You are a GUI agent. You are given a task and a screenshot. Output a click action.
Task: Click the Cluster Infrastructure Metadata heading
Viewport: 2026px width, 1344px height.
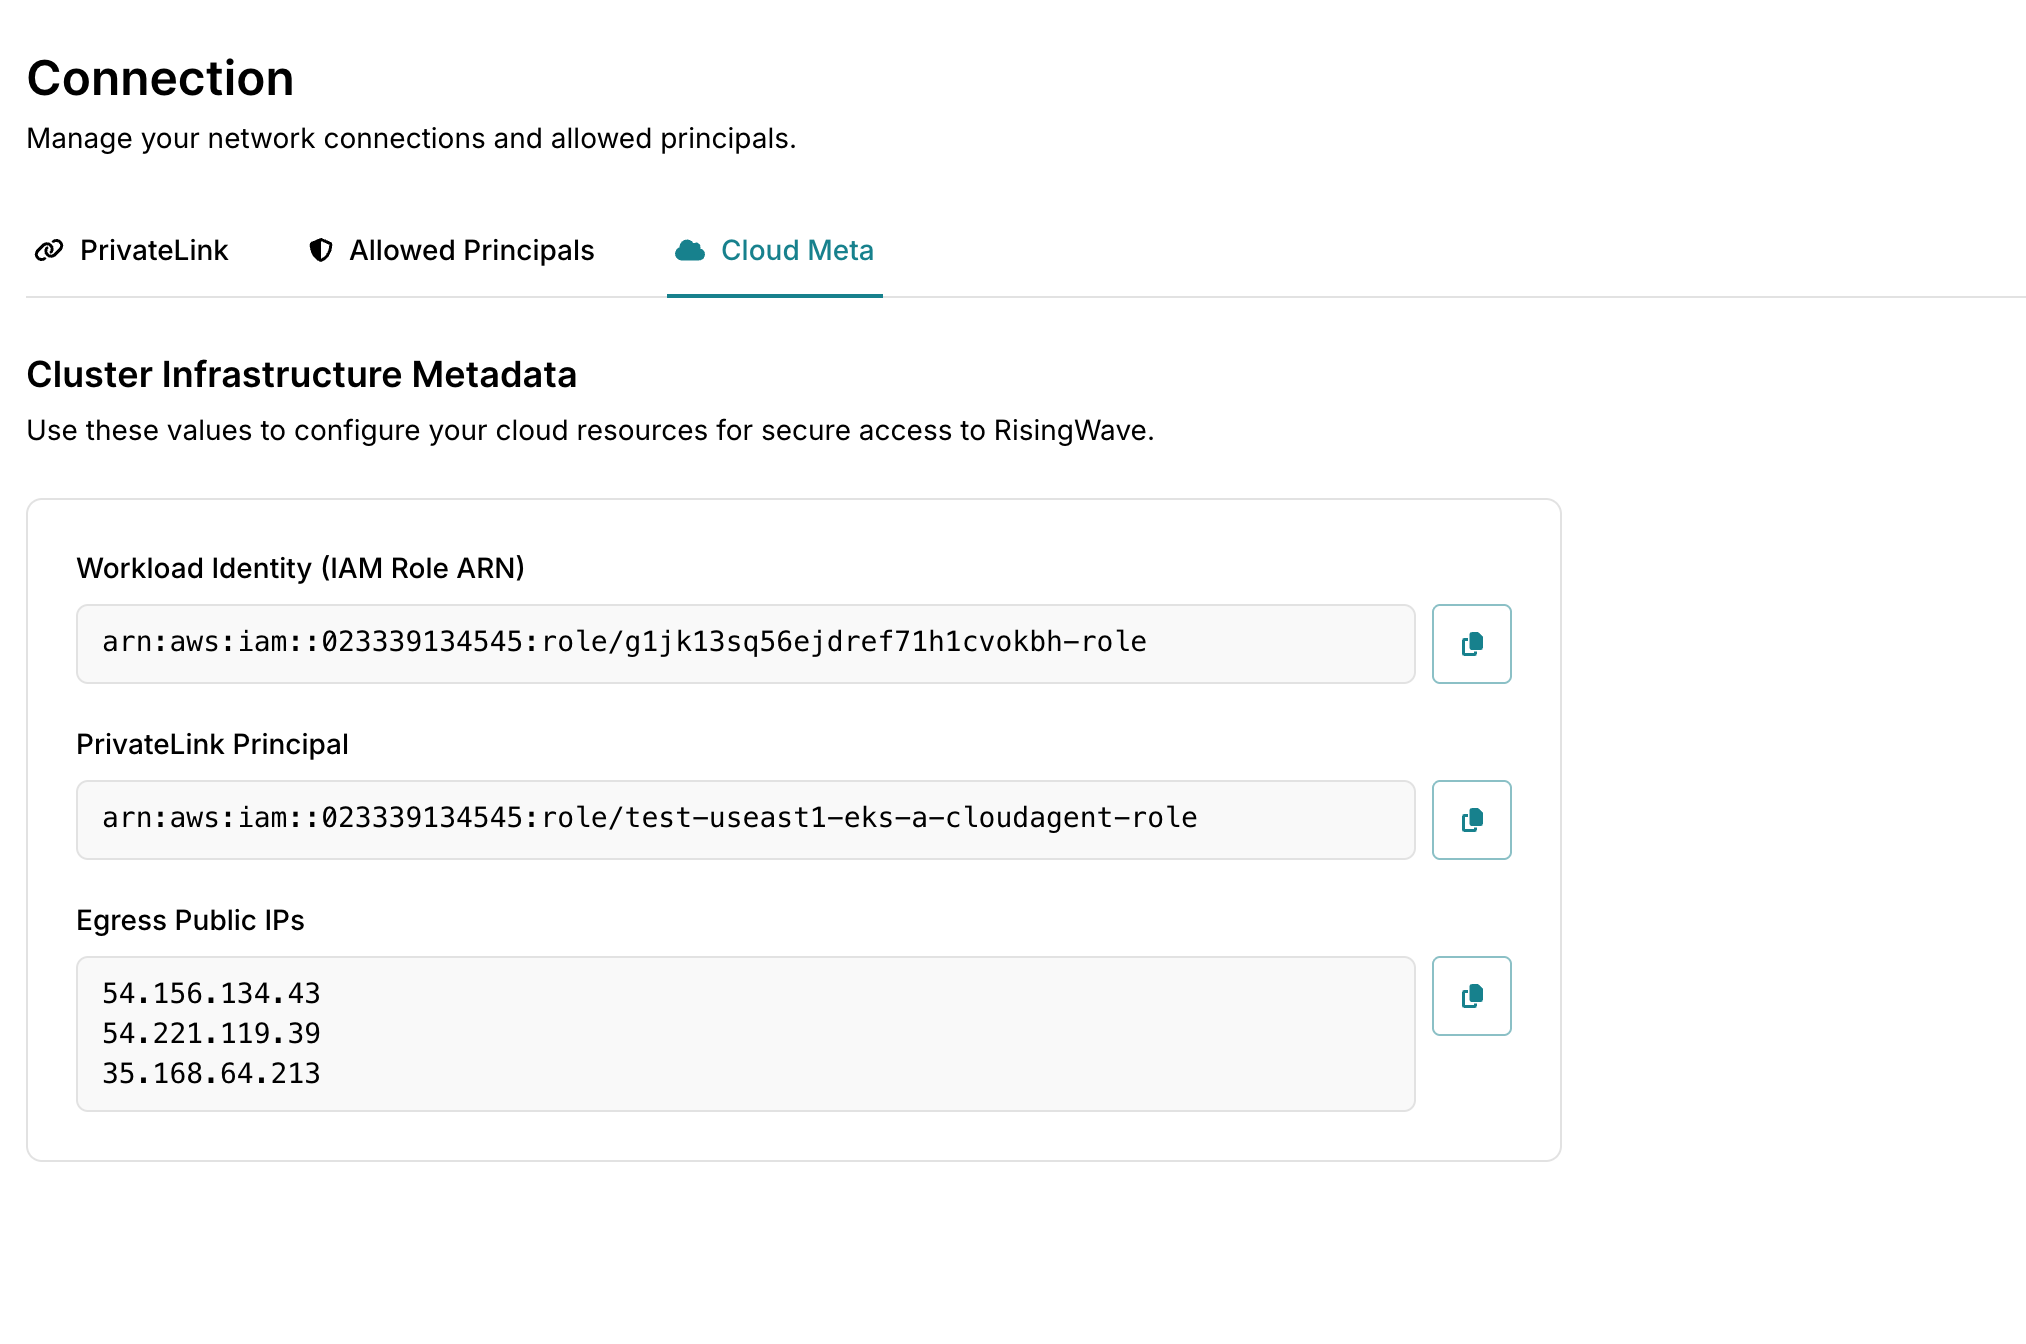click(301, 374)
